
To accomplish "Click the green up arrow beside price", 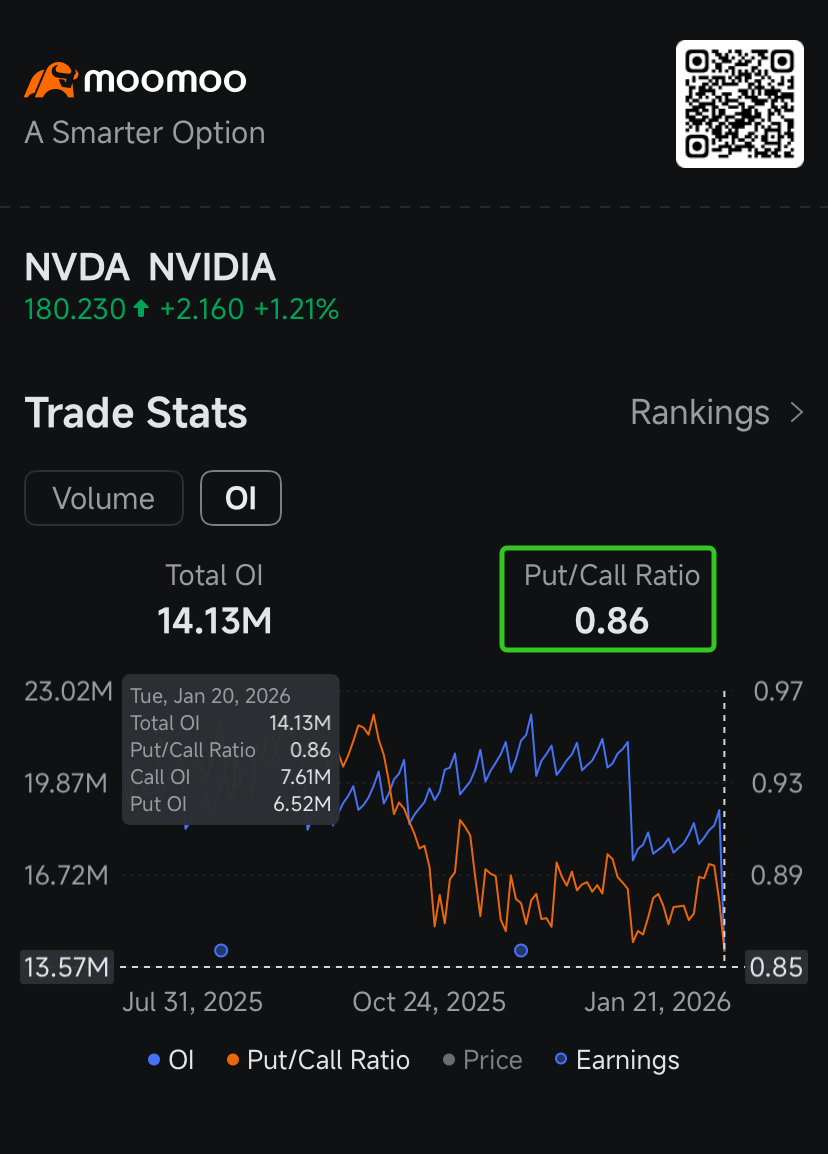I will [x=140, y=310].
